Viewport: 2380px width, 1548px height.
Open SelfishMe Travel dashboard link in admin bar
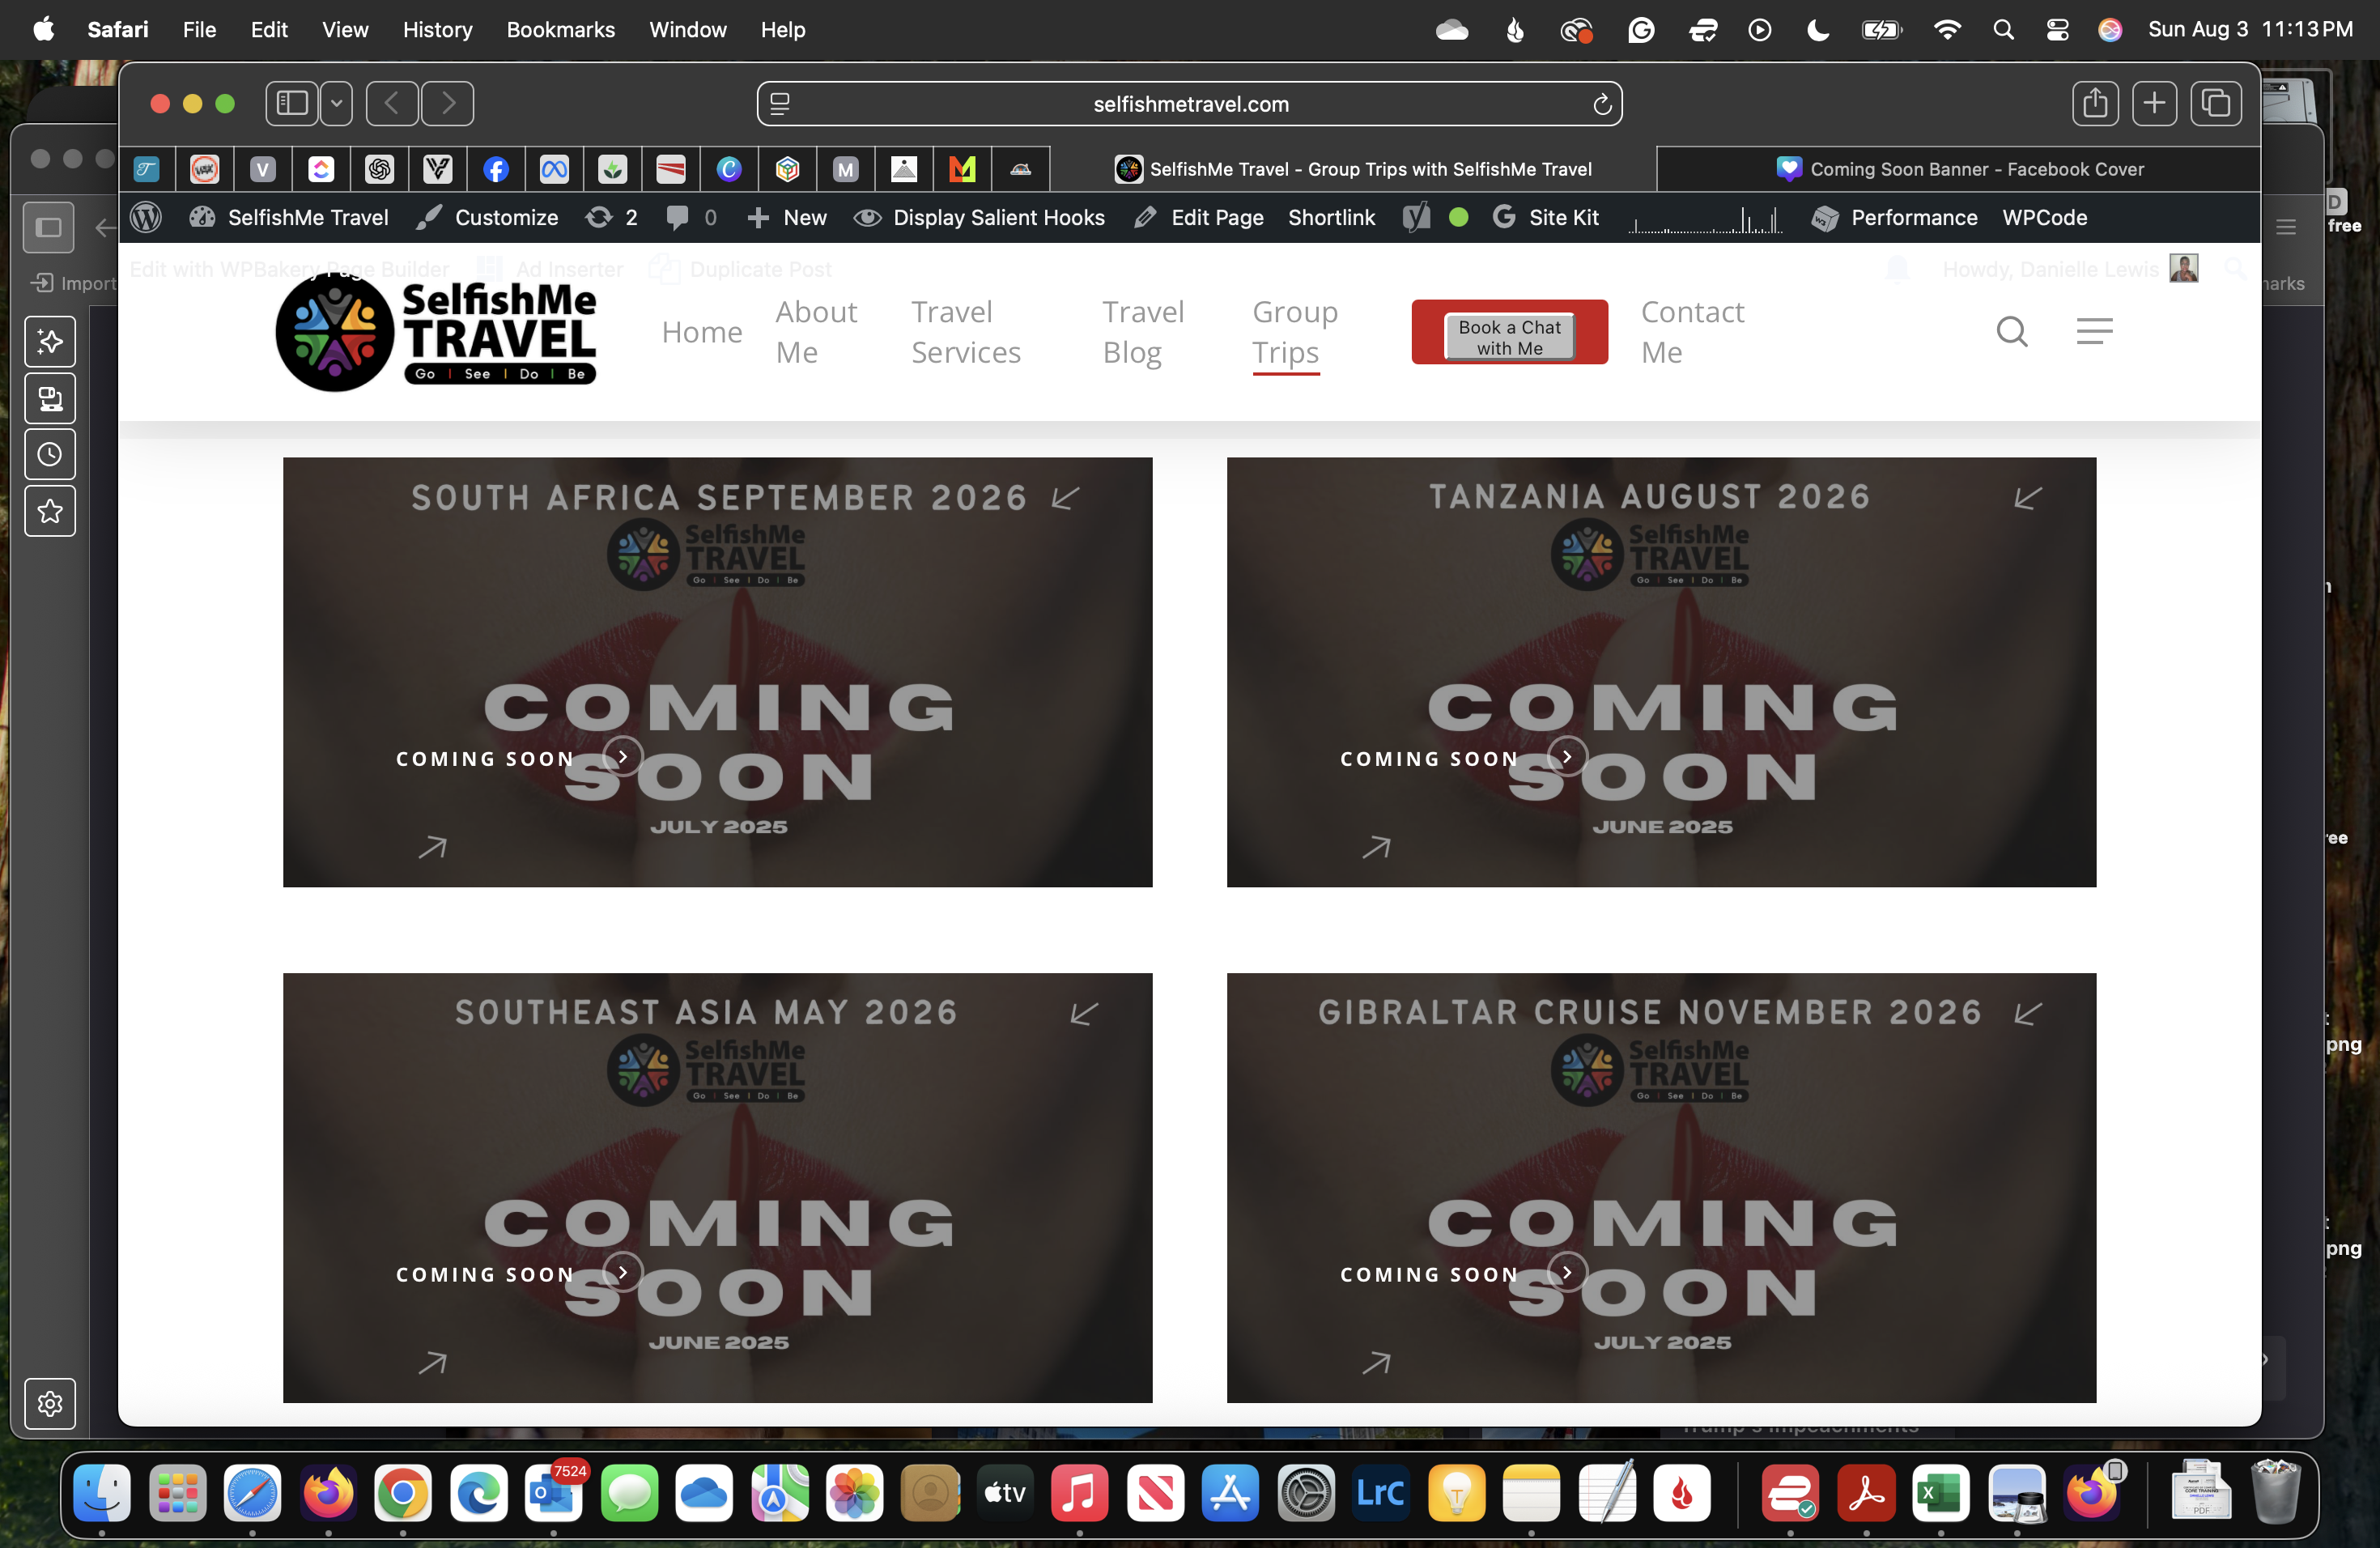coord(289,217)
